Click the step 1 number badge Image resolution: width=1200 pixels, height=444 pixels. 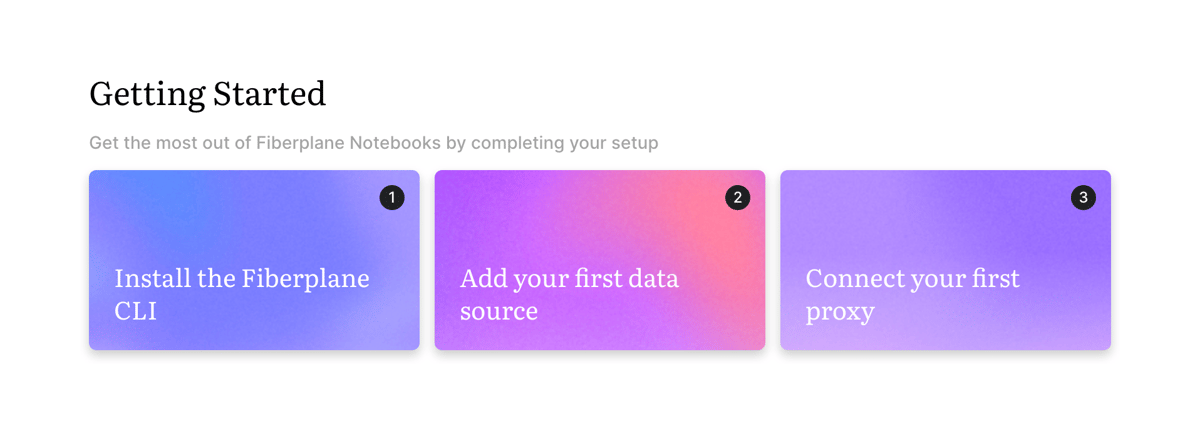[x=392, y=197]
